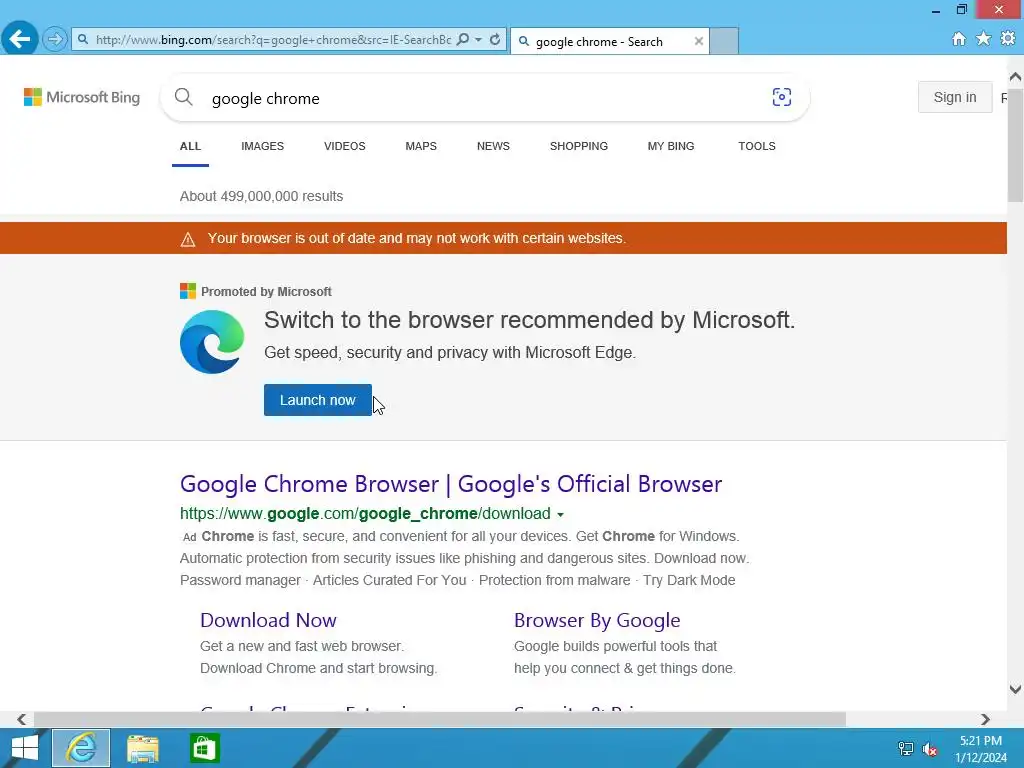Viewport: 1024px width, 768px height.
Task: Open the taskbar clock showing 5:21 PM
Action: click(x=981, y=749)
